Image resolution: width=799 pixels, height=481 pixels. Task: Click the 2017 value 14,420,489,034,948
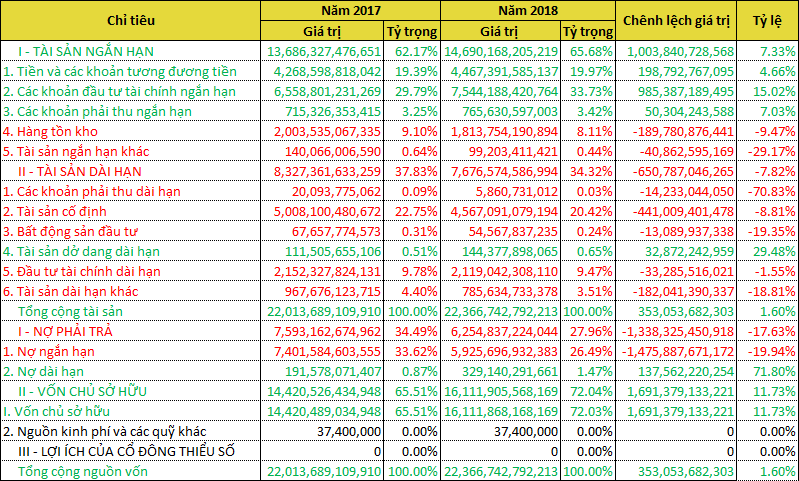324,411
